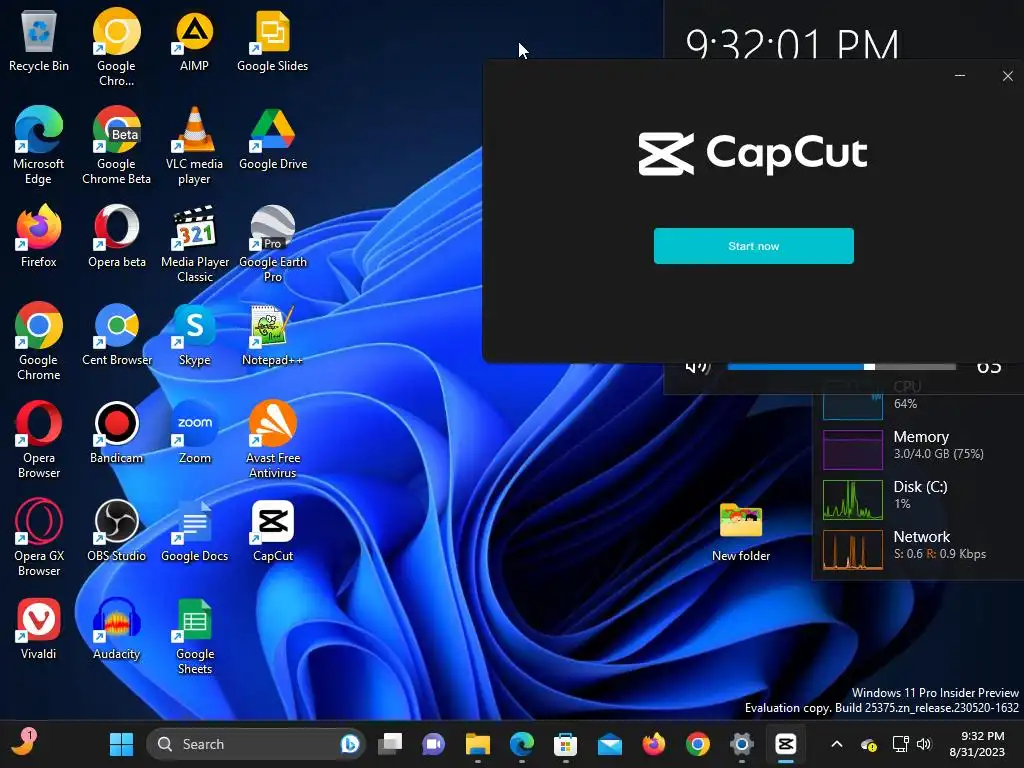The image size is (1024, 768).
Task: Select the Google Chrome Beta shortcut
Action: coord(116,145)
